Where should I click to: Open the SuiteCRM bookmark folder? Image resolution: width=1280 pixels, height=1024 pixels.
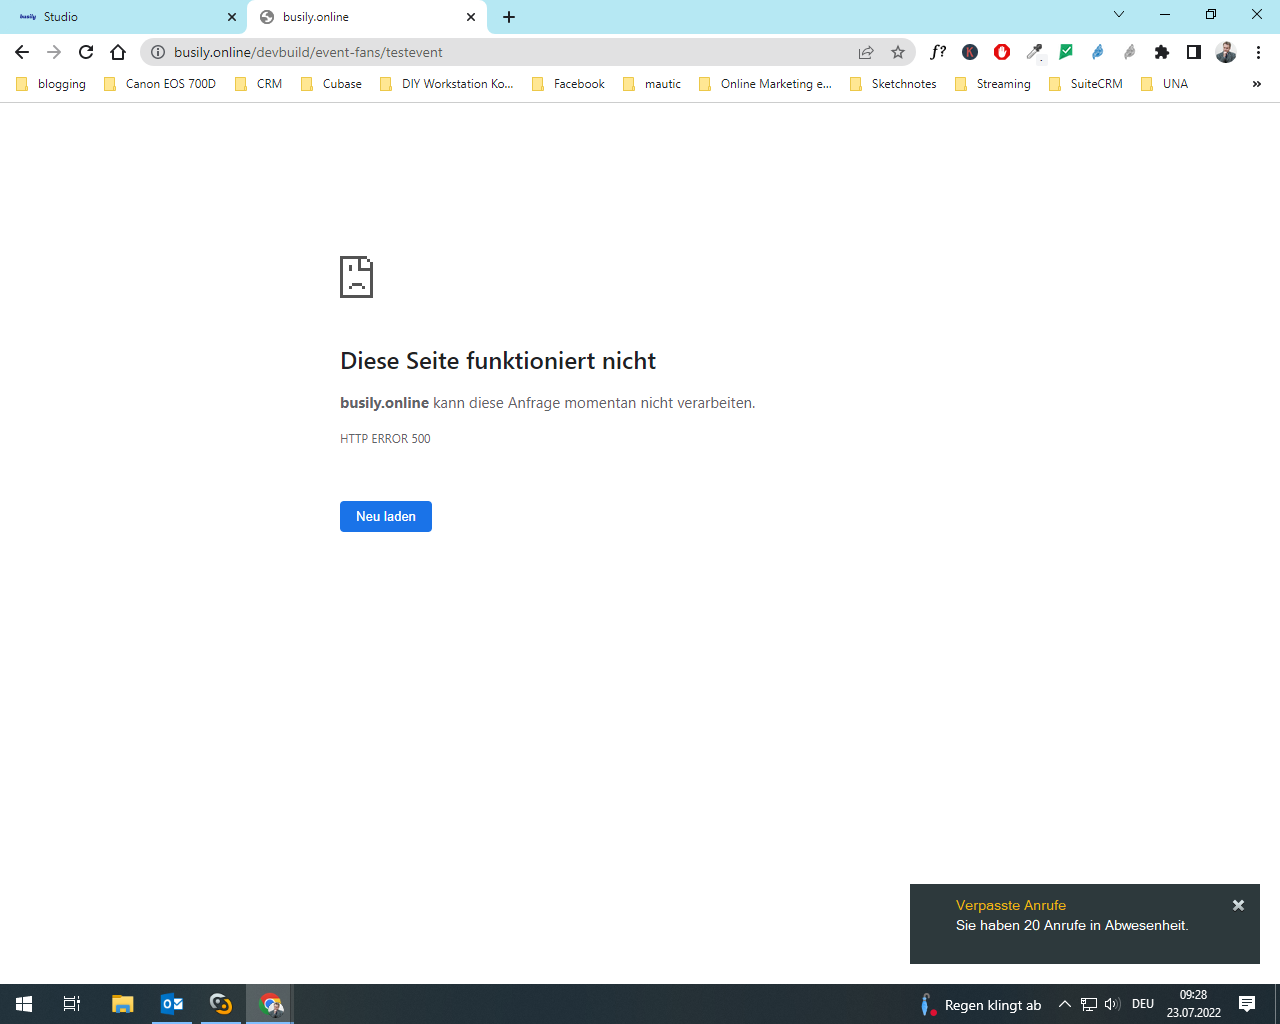[1086, 84]
